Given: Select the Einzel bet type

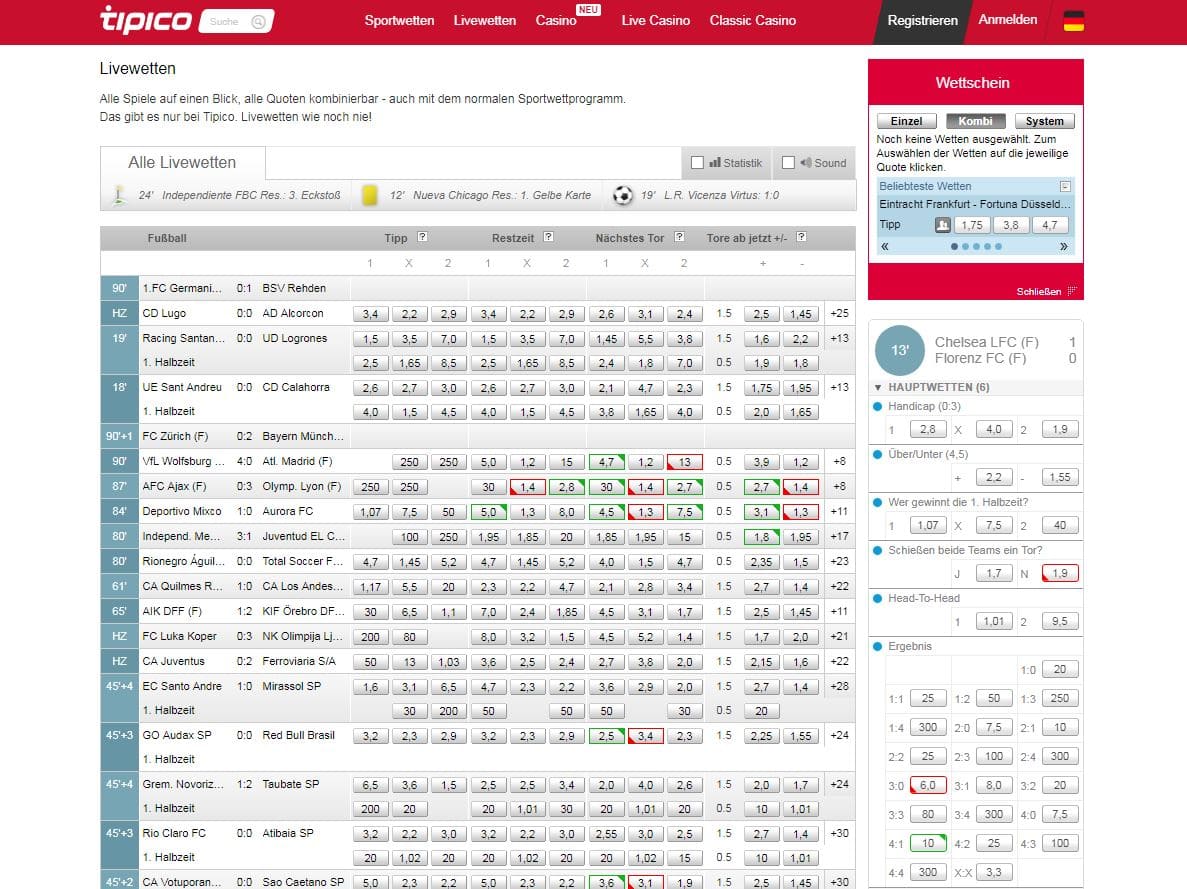Looking at the screenshot, I should click(906, 121).
